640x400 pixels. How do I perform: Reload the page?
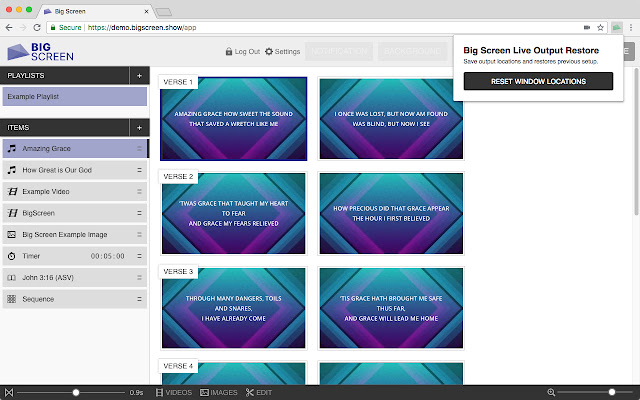tap(37, 28)
